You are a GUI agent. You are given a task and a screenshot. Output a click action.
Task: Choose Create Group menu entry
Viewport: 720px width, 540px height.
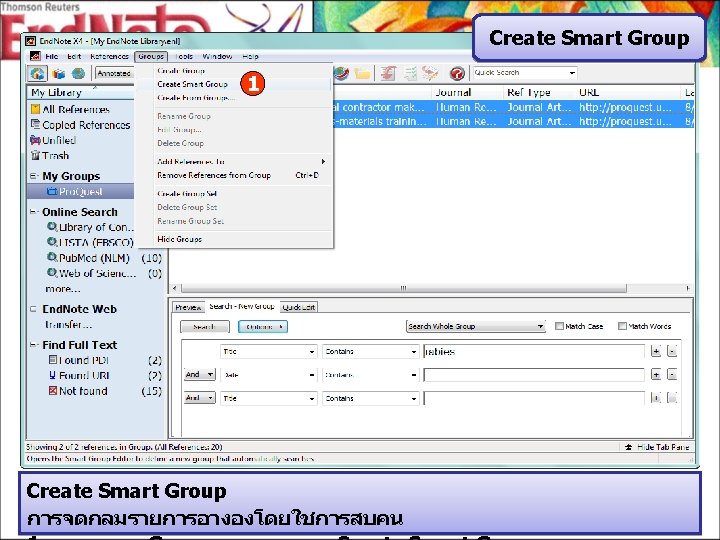tap(234, 71)
